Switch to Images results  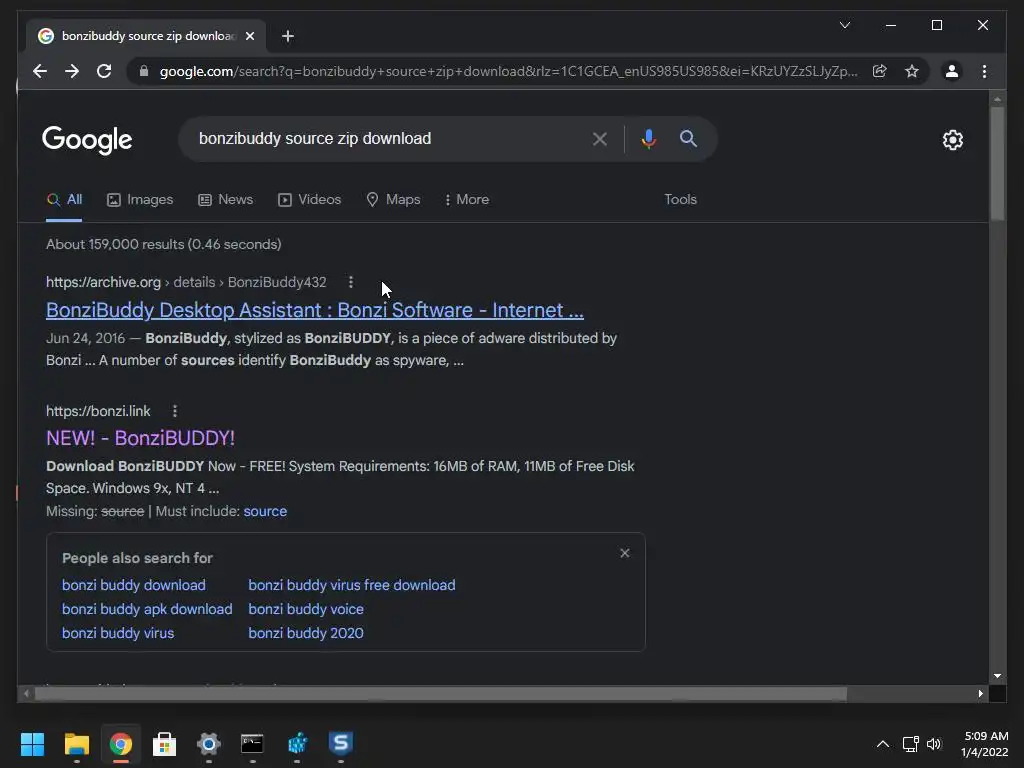pos(140,199)
